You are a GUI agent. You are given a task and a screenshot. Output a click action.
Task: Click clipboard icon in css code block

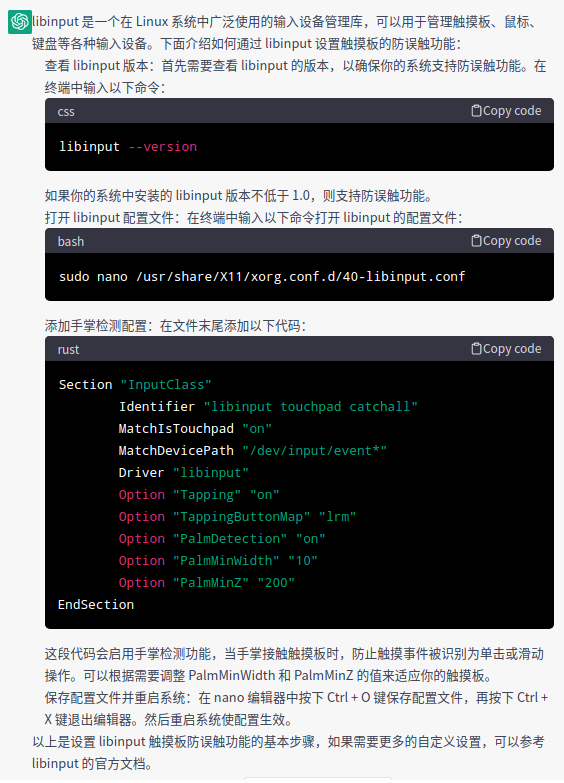tap(477, 111)
